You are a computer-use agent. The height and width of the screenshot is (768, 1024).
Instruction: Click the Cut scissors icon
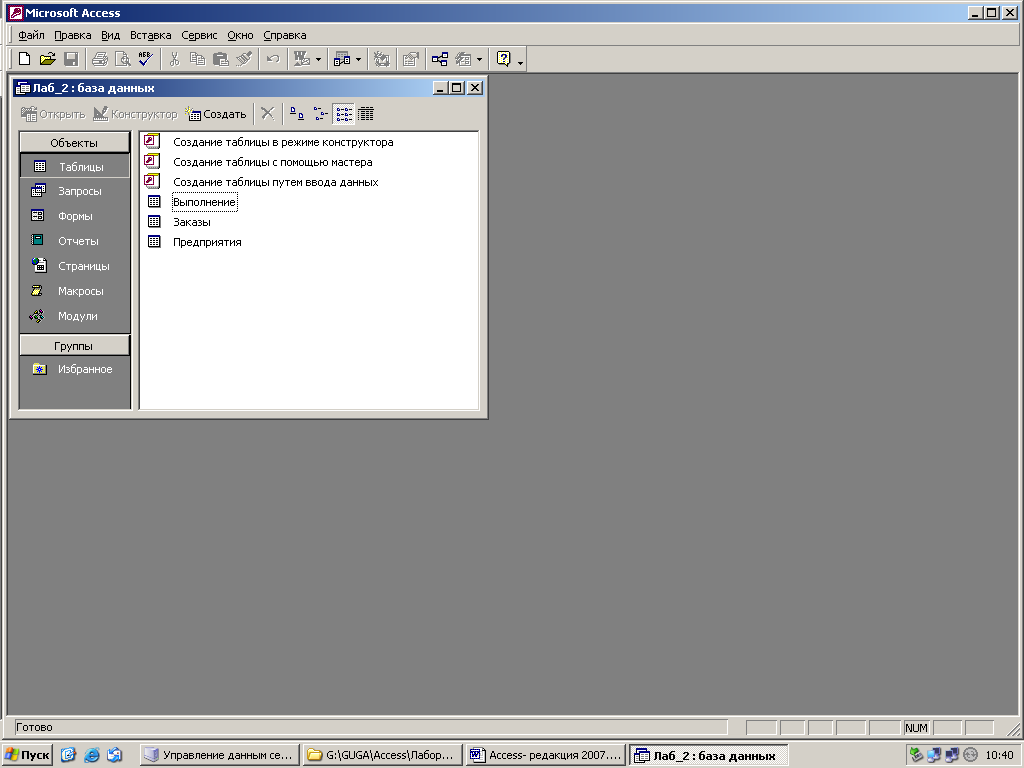pyautogui.click(x=174, y=59)
